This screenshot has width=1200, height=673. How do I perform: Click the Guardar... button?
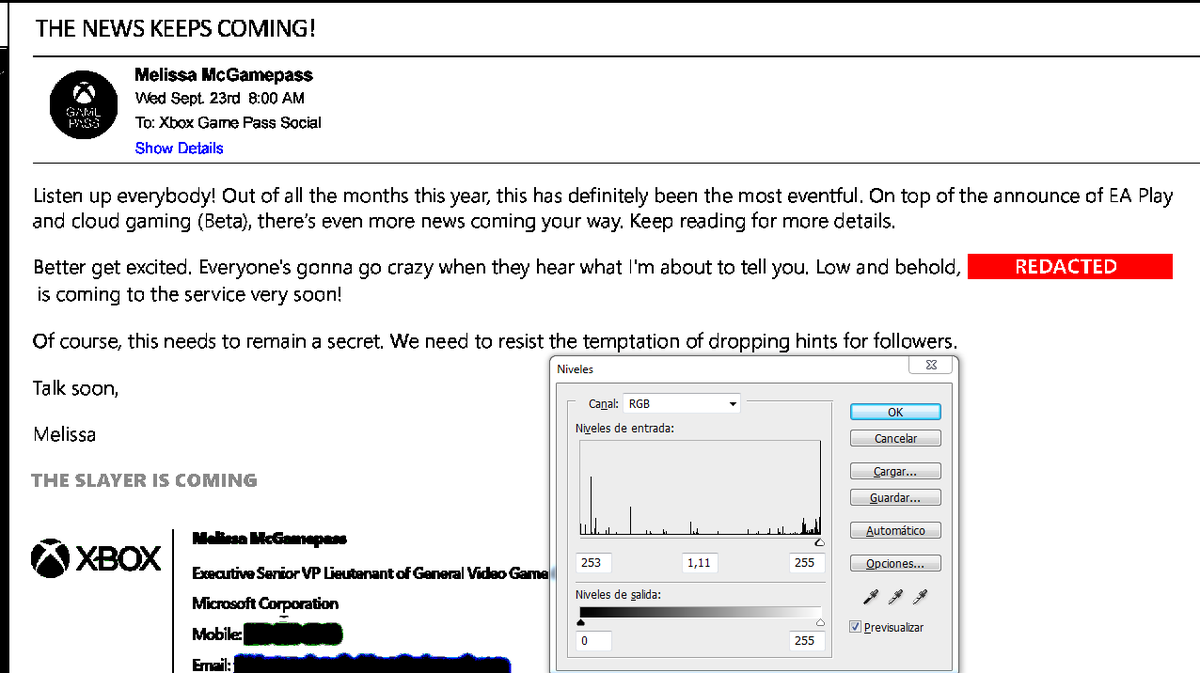895,497
